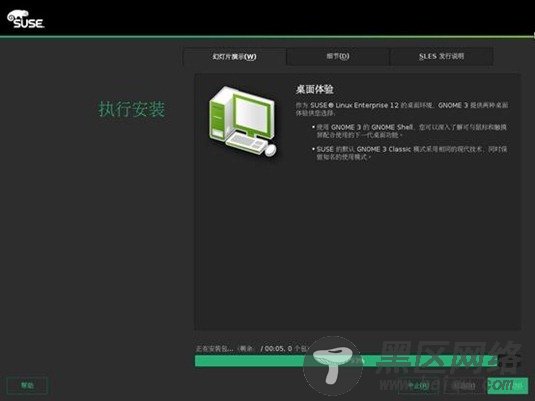
Task: Click the 帮助 help button
Action: (x=27, y=385)
